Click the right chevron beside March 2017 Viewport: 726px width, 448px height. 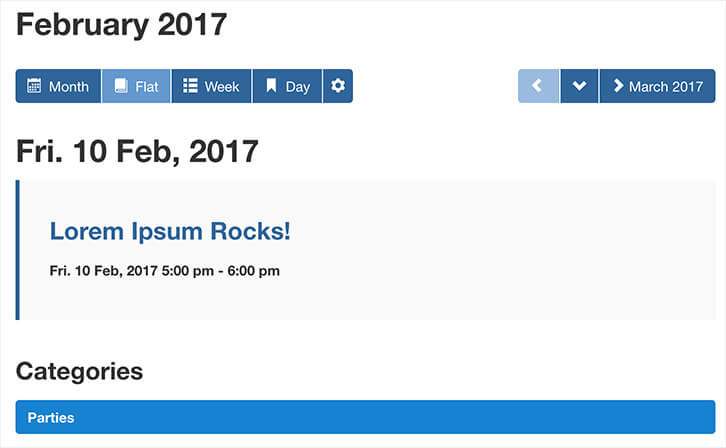pos(618,86)
